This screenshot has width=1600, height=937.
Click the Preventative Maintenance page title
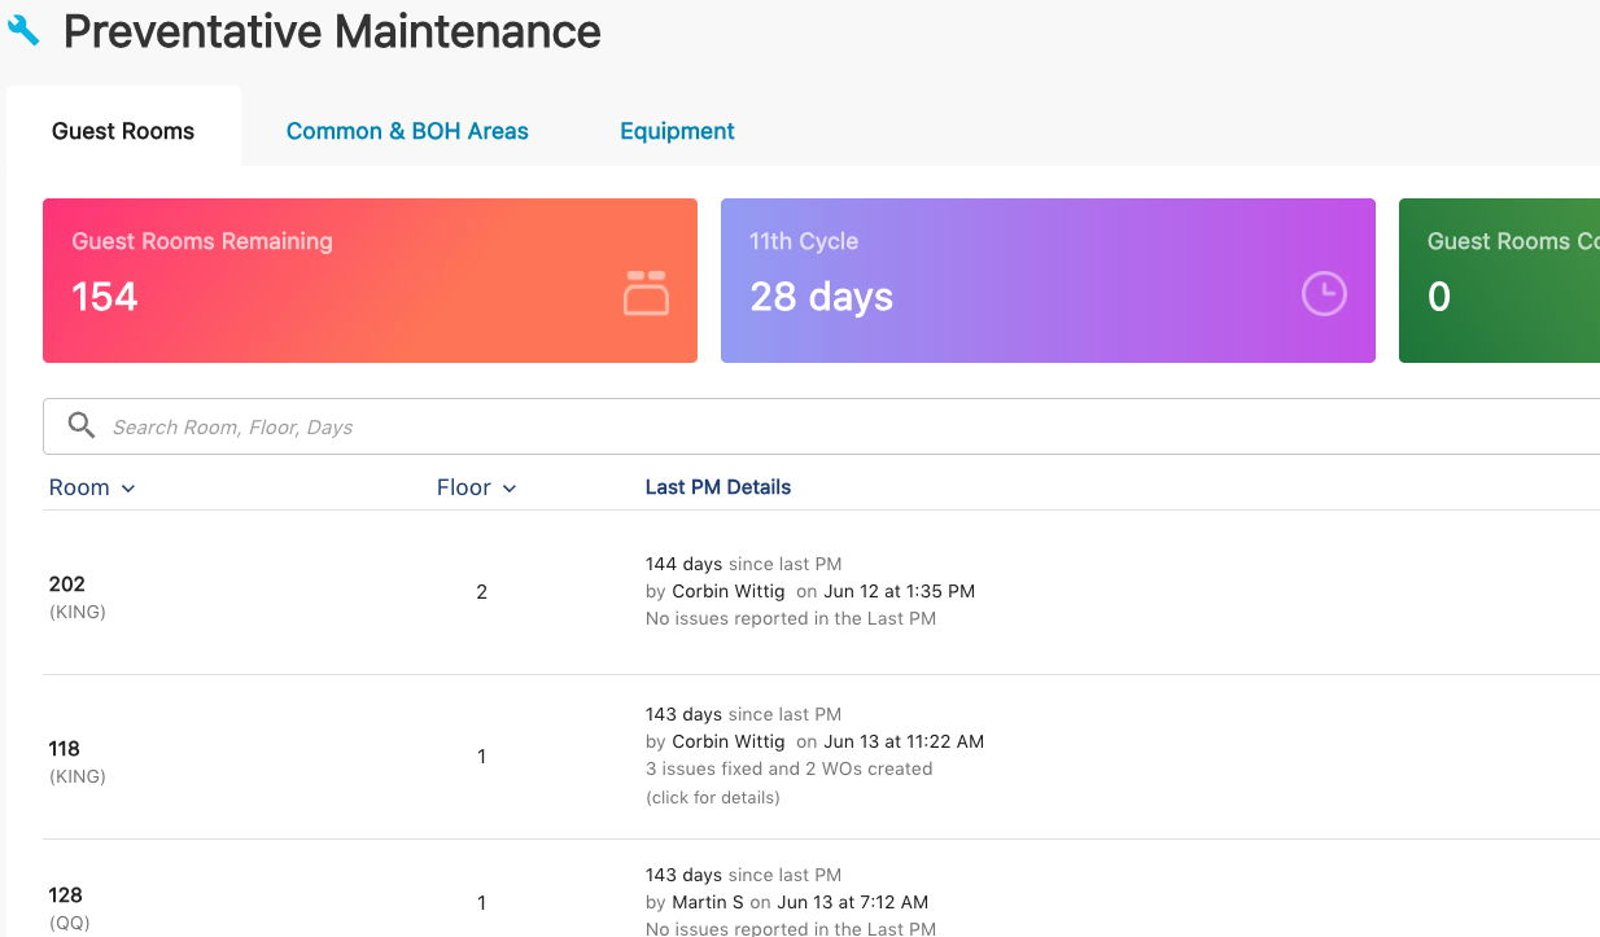pos(332,31)
